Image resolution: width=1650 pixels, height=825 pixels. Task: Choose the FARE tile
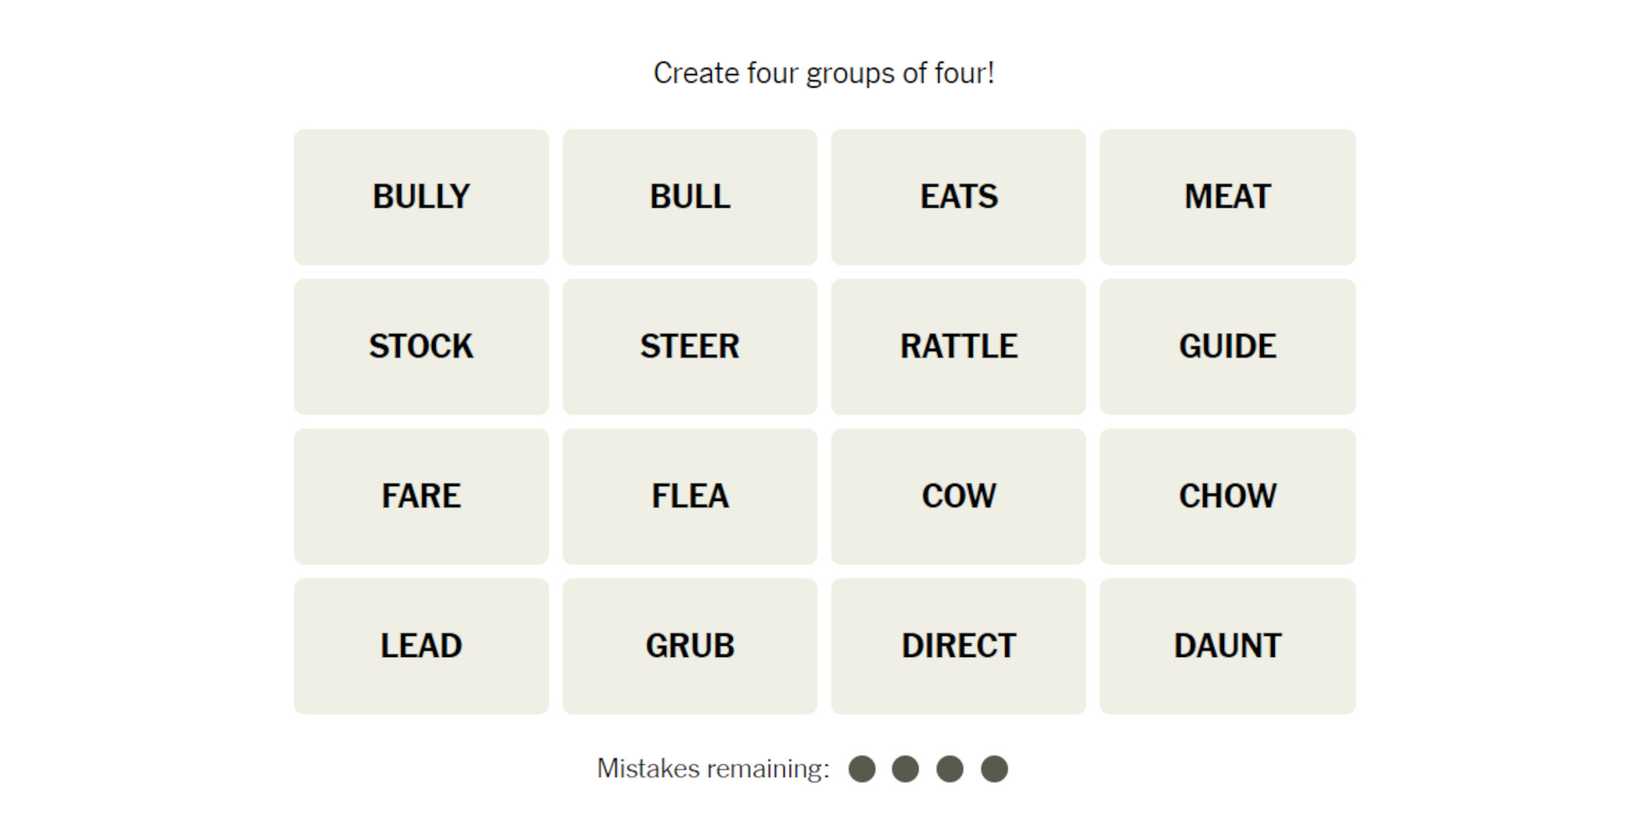click(x=421, y=496)
